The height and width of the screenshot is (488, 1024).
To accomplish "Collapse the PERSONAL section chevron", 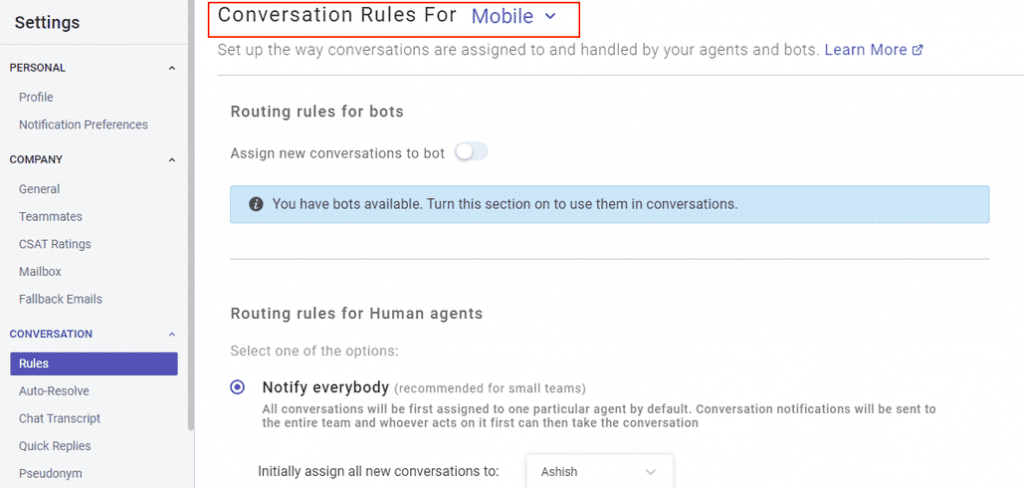I will pyautogui.click(x=172, y=68).
